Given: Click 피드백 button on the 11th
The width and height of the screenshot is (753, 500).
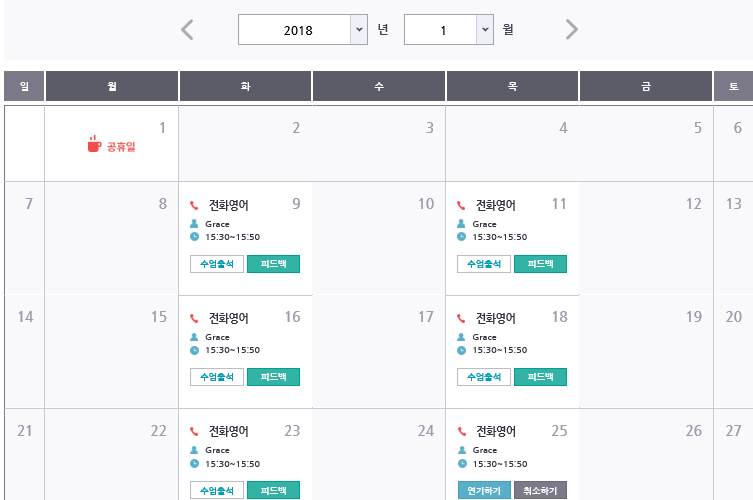Looking at the screenshot, I should tap(540, 264).
